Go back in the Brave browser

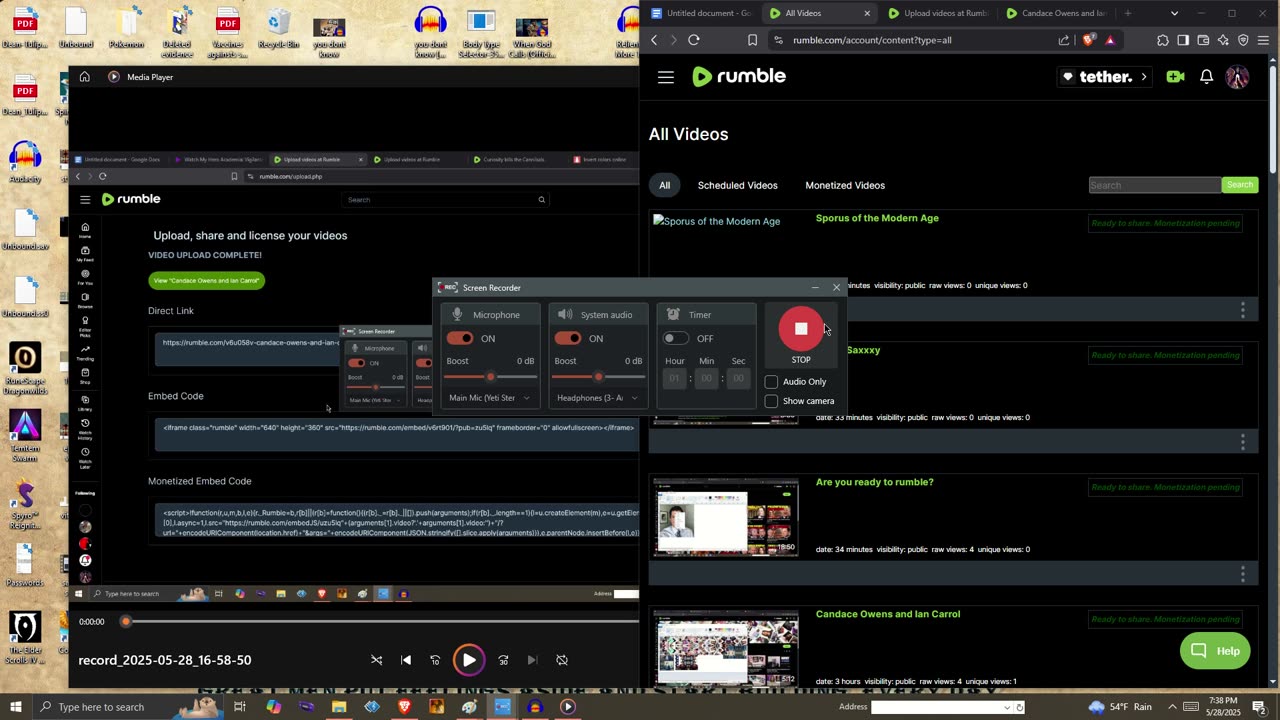654,40
